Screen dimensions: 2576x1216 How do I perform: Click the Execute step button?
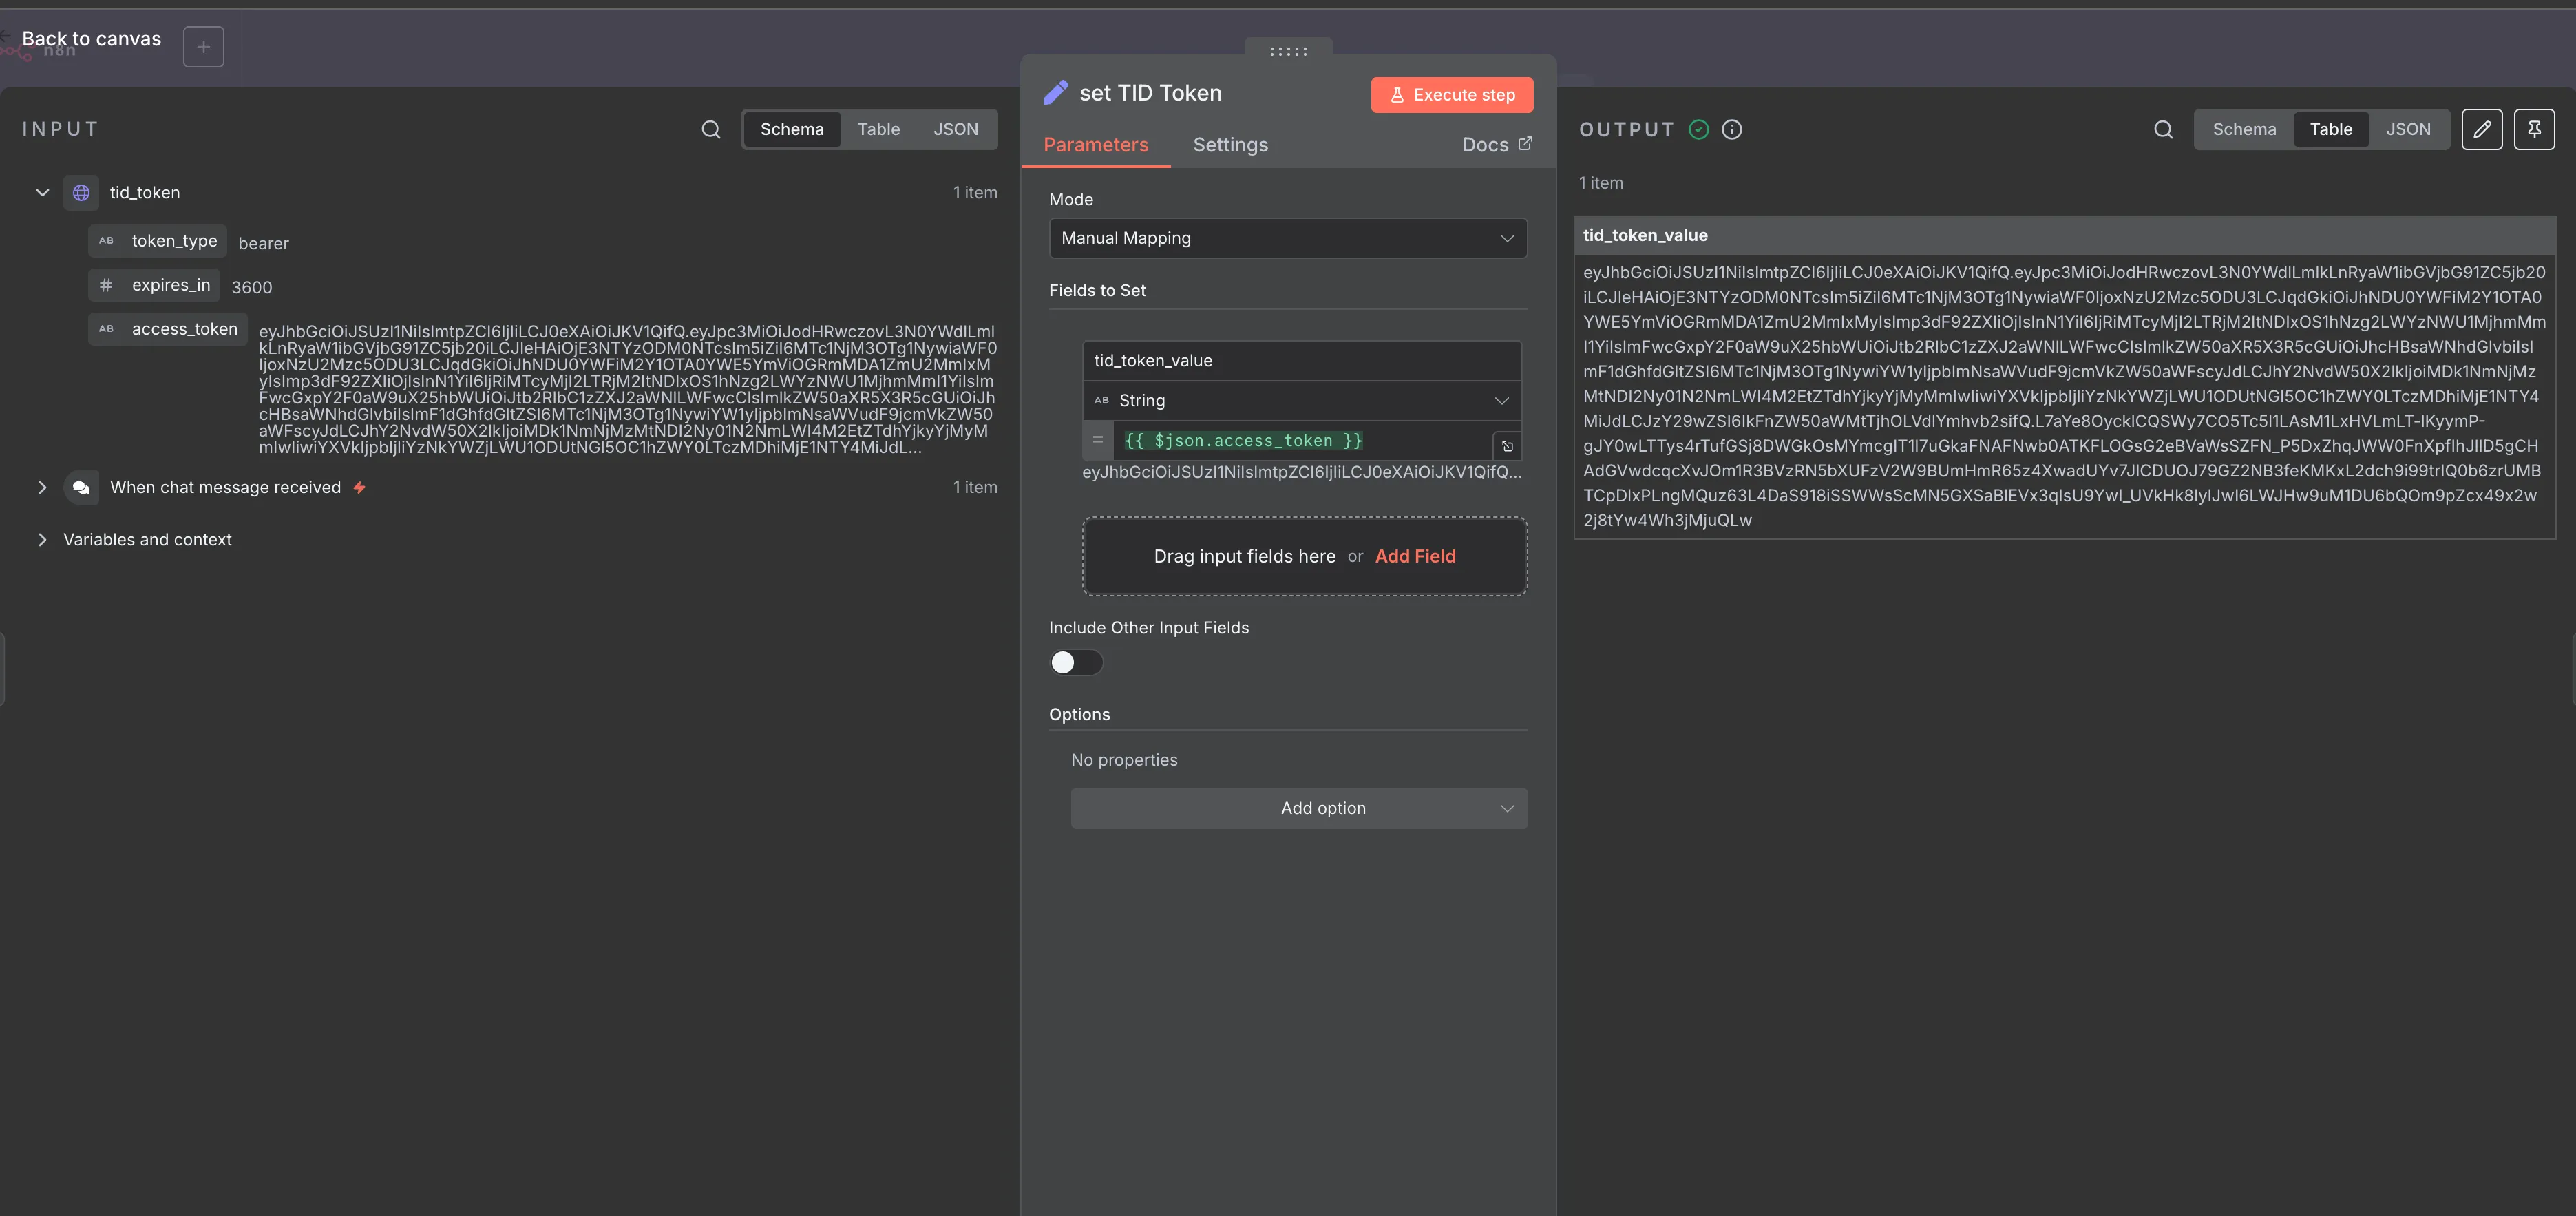click(1452, 95)
